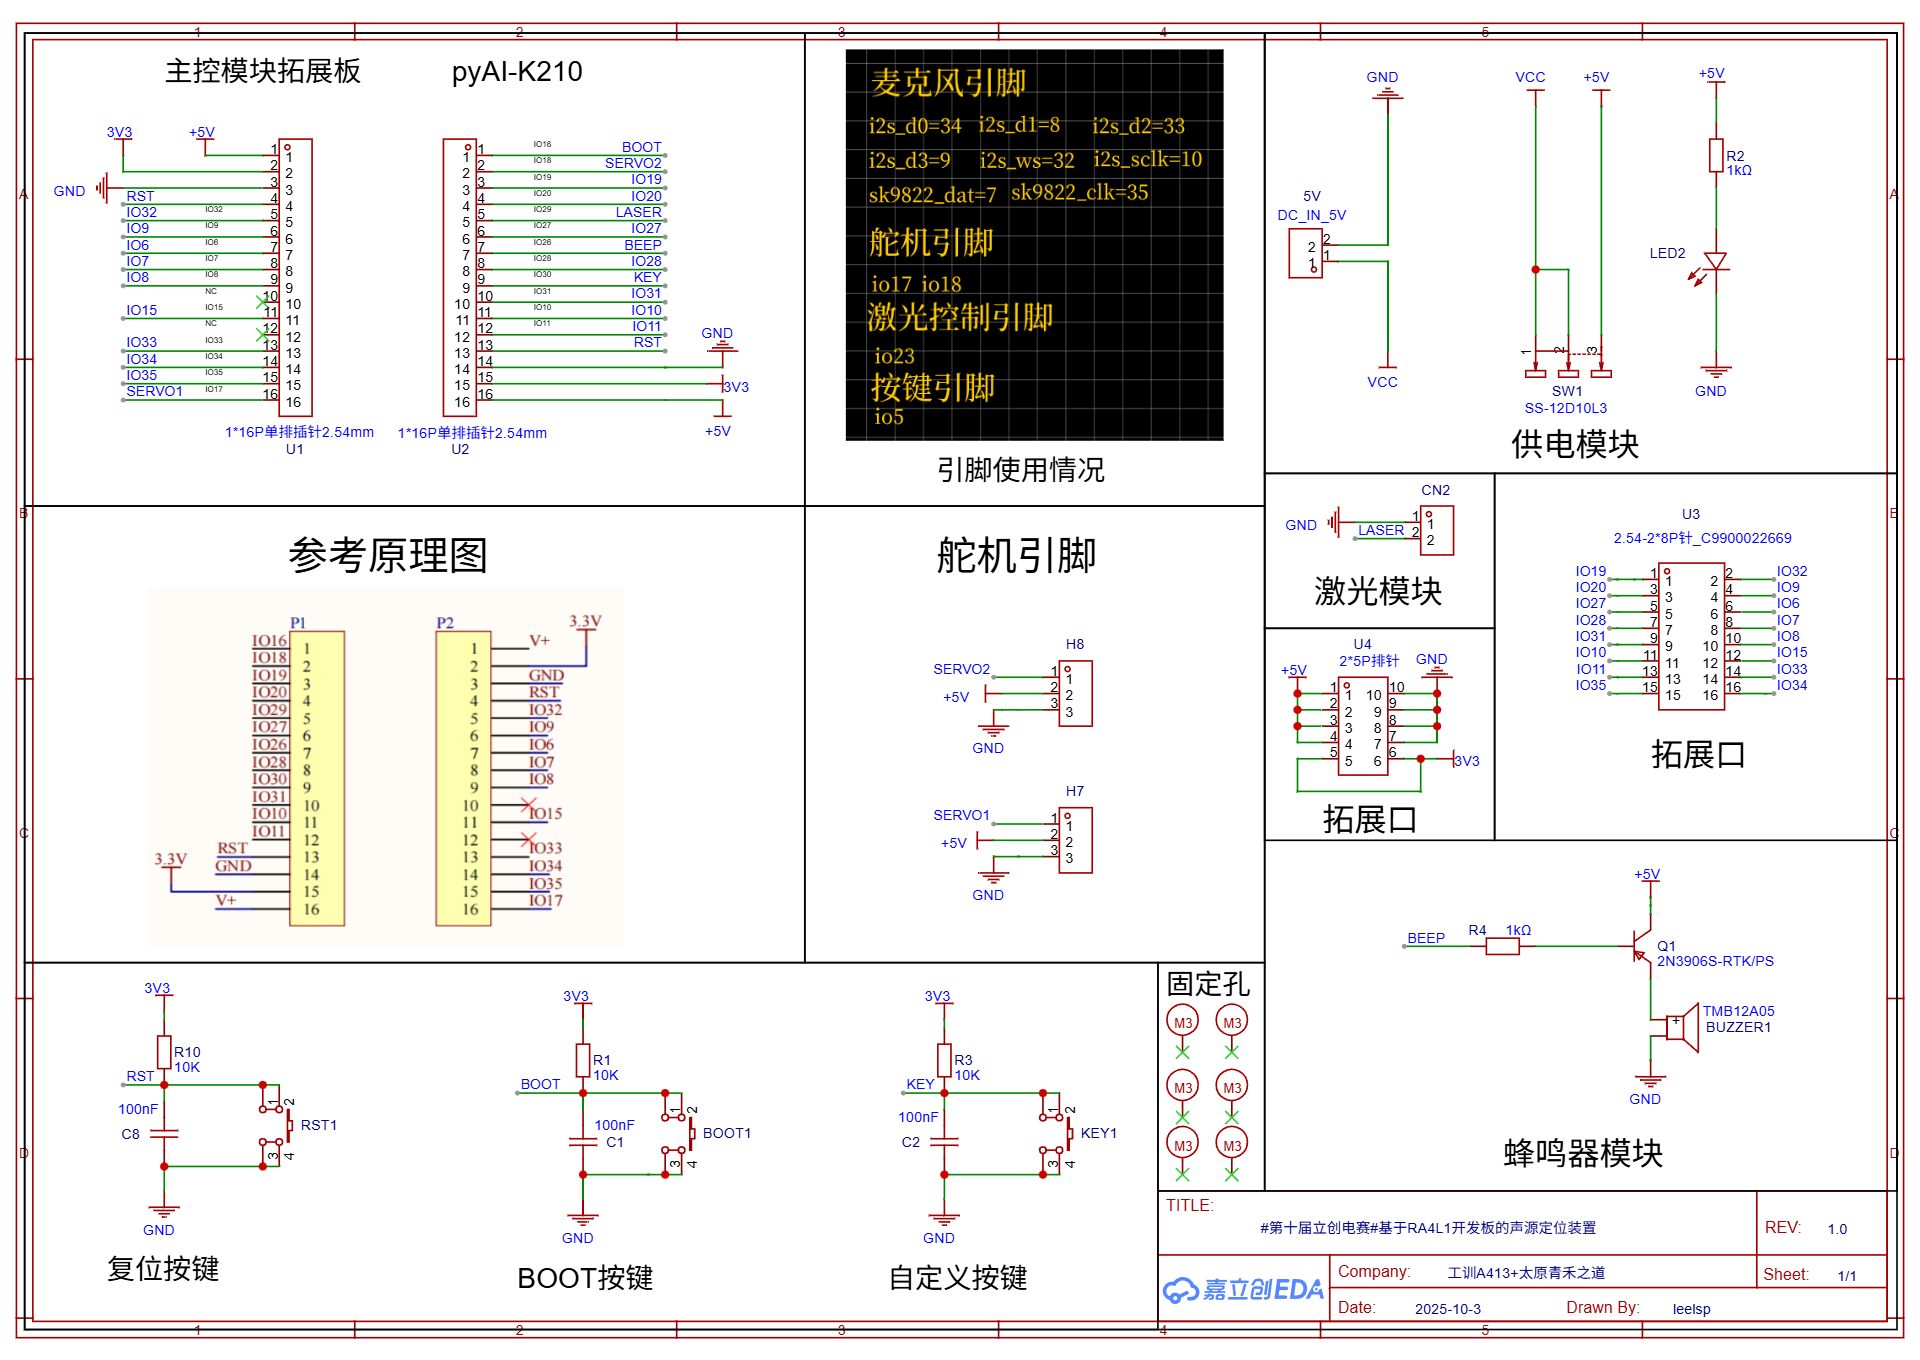Click the H8 servo header symbol
This screenshot has width=1920, height=1360.
(1075, 693)
